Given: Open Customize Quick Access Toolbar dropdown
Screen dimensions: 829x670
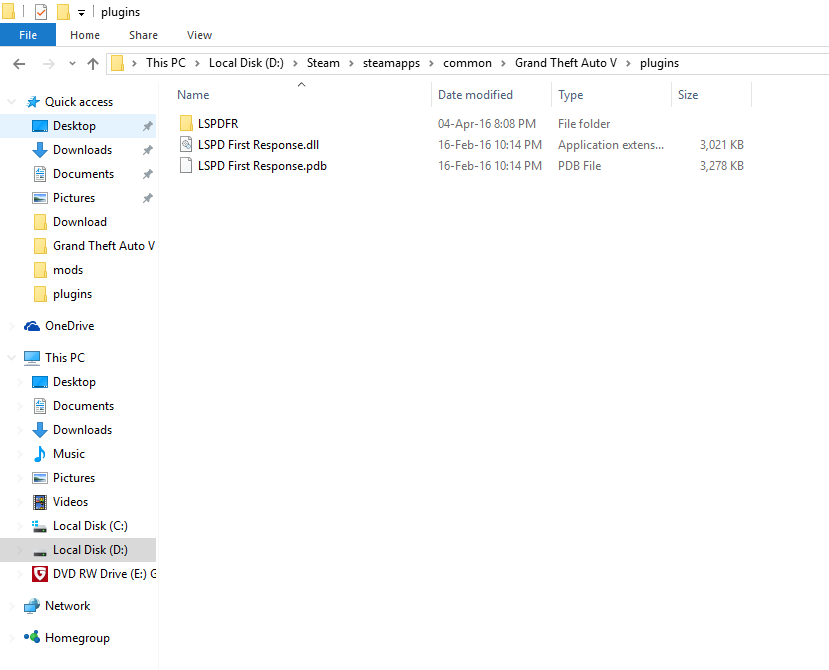Looking at the screenshot, I should (x=81, y=12).
